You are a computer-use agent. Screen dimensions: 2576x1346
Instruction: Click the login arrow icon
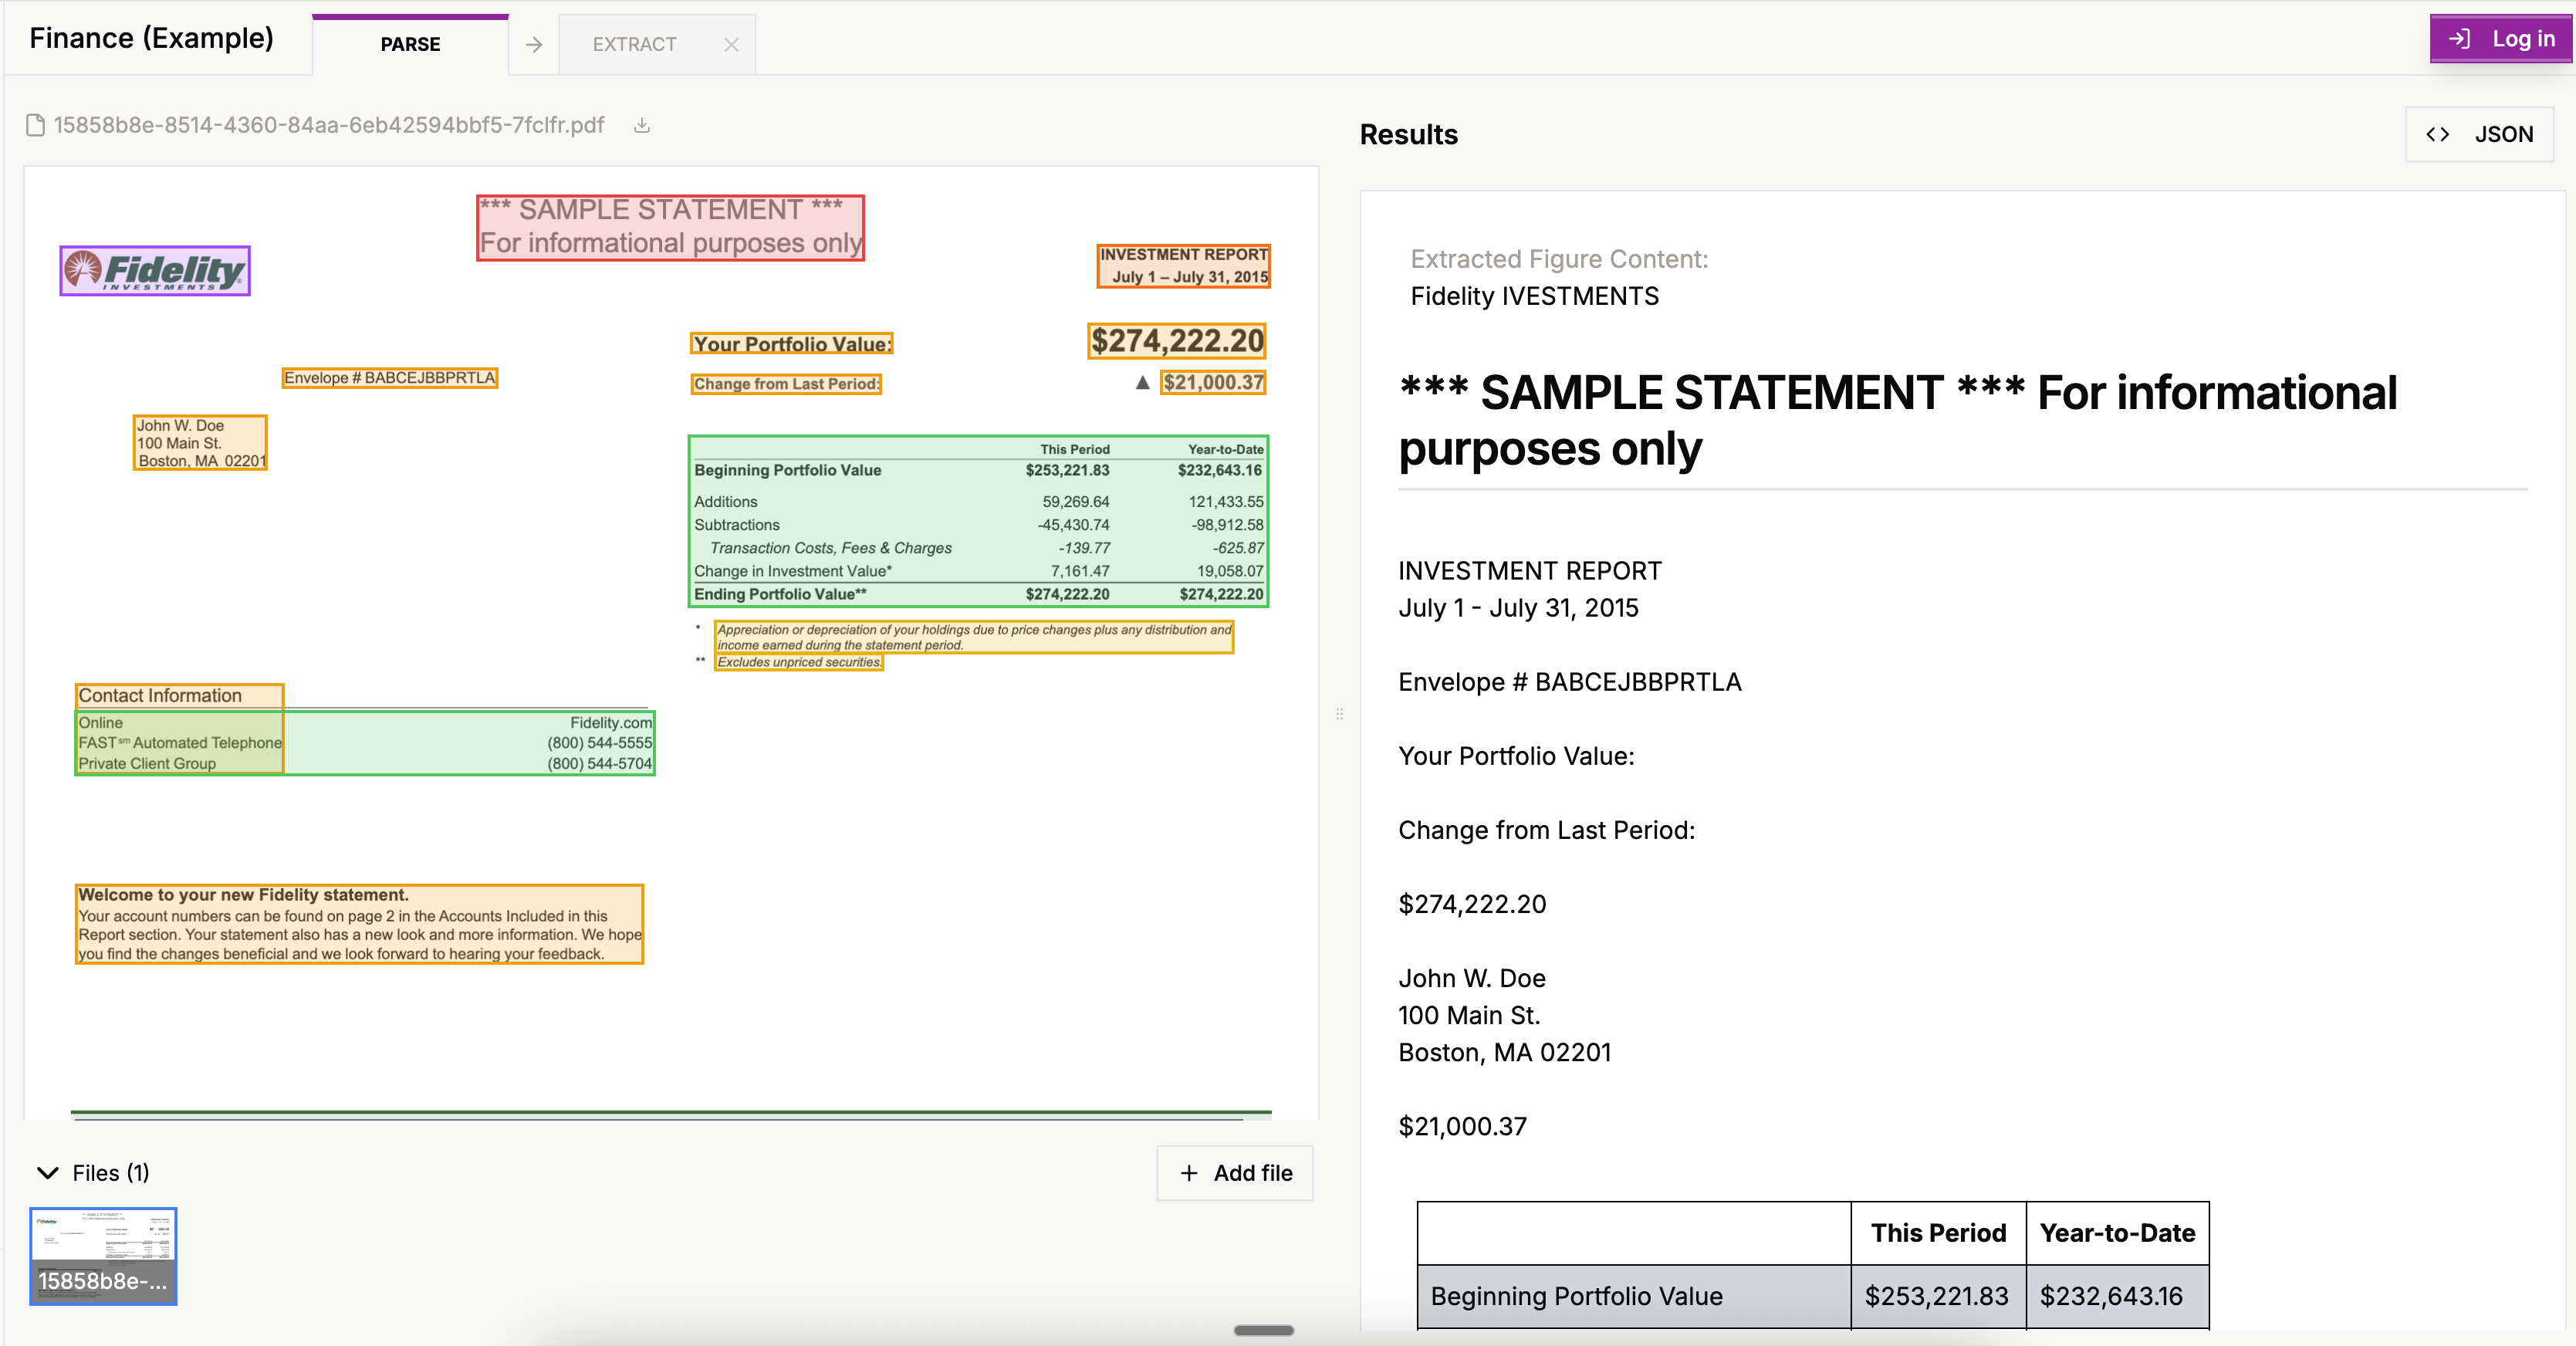pos(2459,39)
